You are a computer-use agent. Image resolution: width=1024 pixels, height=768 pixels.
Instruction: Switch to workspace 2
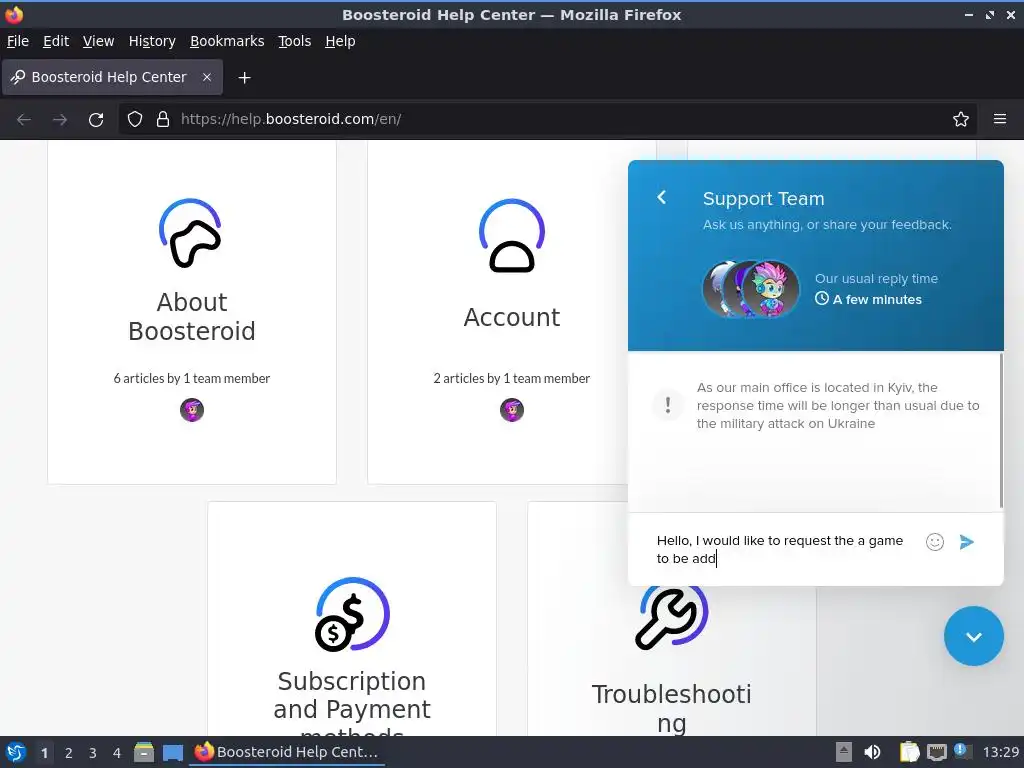tap(69, 753)
